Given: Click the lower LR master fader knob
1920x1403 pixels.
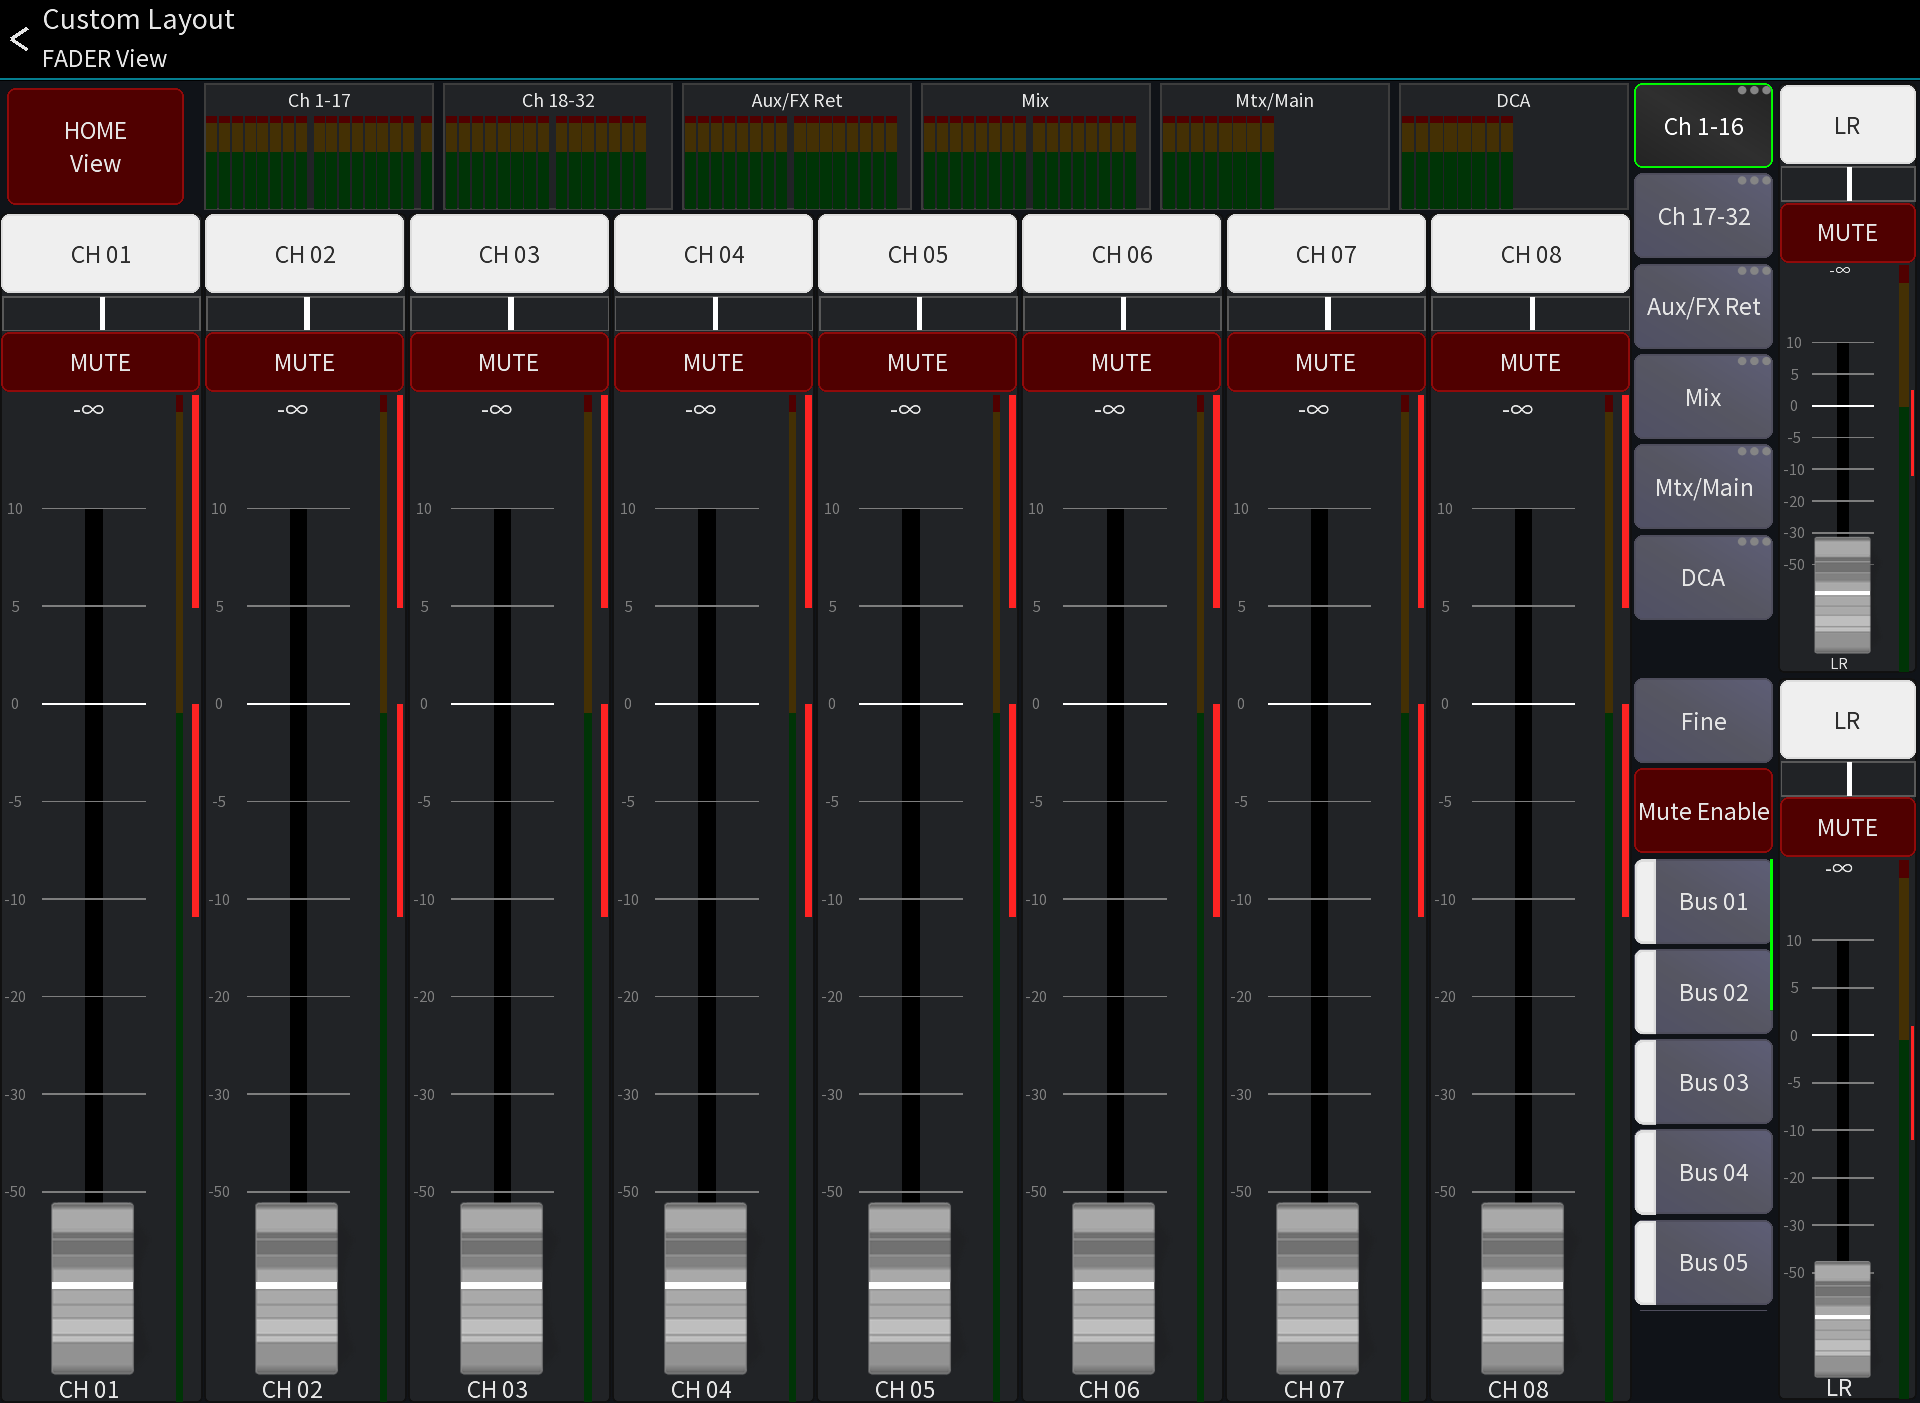Looking at the screenshot, I should pyautogui.click(x=1842, y=1318).
